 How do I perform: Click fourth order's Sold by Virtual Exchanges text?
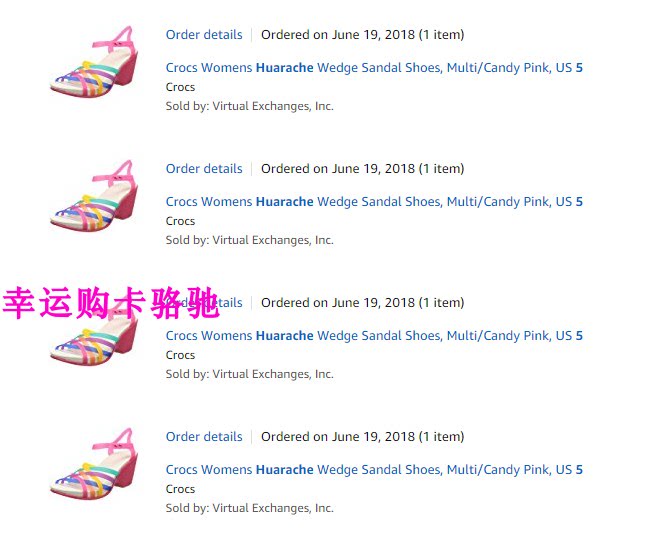(x=249, y=508)
